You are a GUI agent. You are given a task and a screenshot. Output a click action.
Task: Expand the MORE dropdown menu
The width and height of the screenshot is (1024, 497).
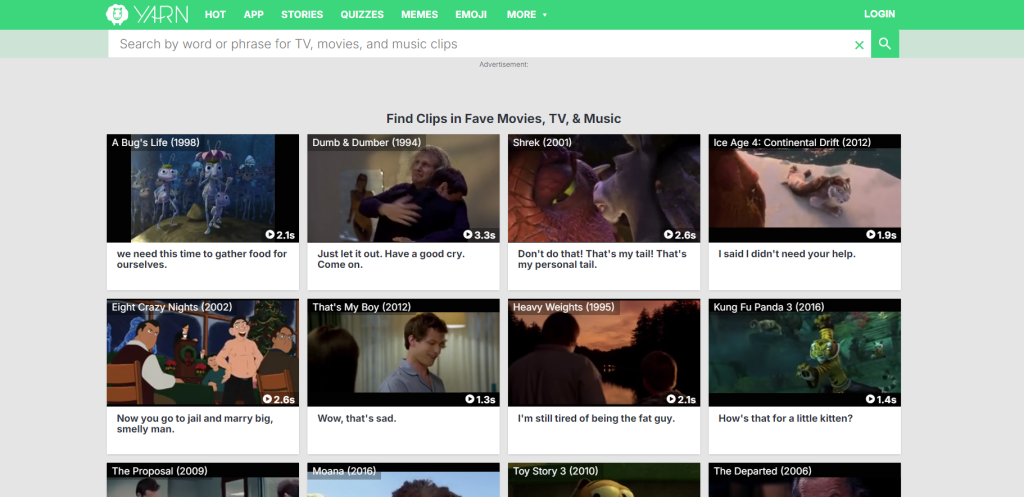click(527, 15)
